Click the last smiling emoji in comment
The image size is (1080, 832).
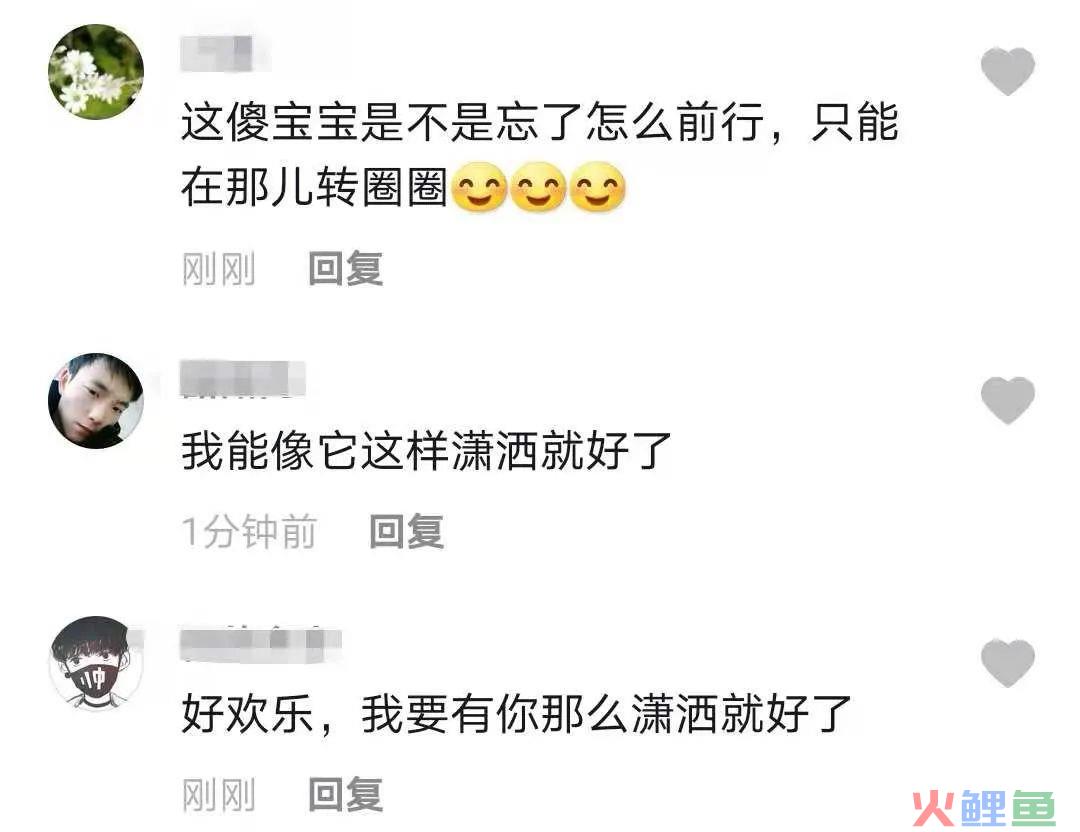(x=598, y=187)
